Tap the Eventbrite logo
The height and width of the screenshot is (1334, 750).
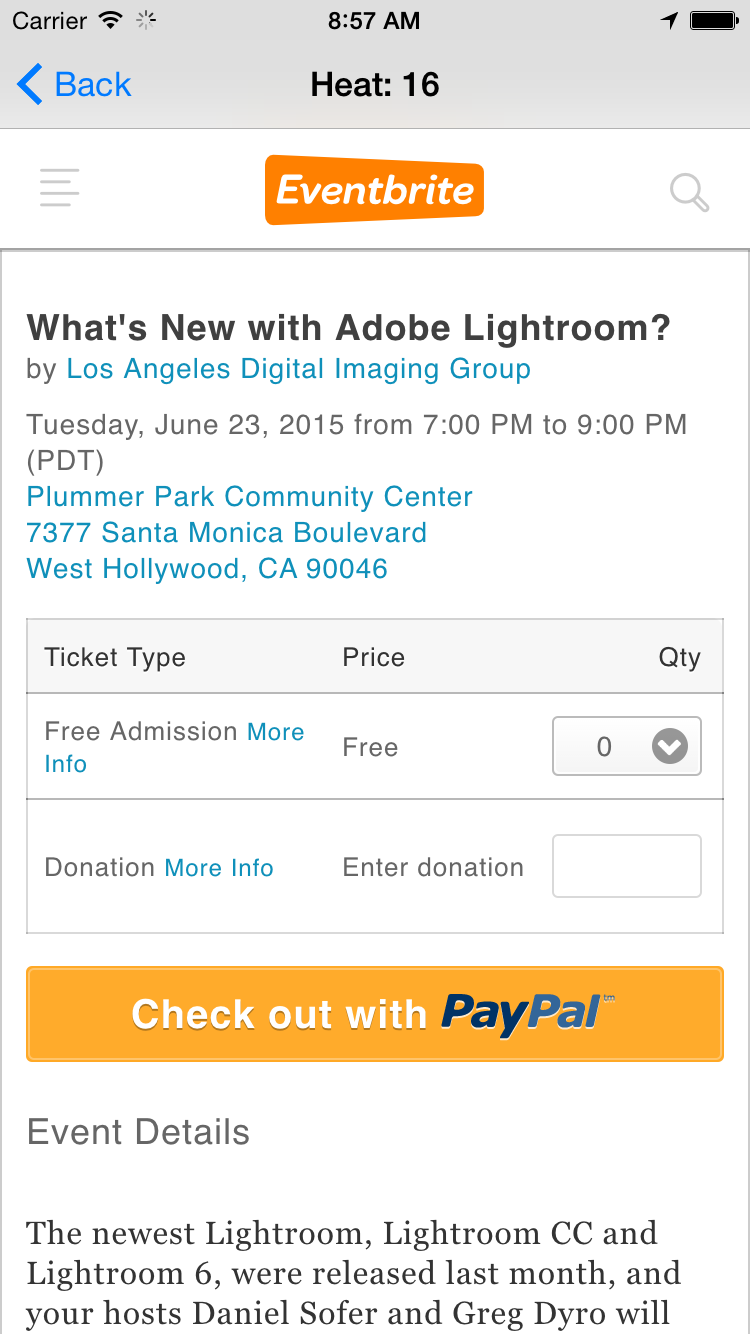point(375,189)
